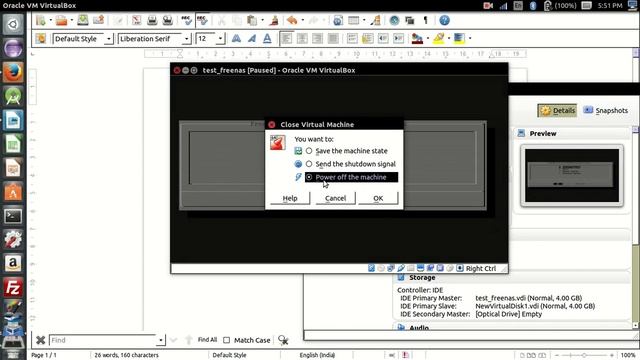Switch to Snapshots tab in VirtualBox Manager
The image size is (640, 360).
coord(606,111)
